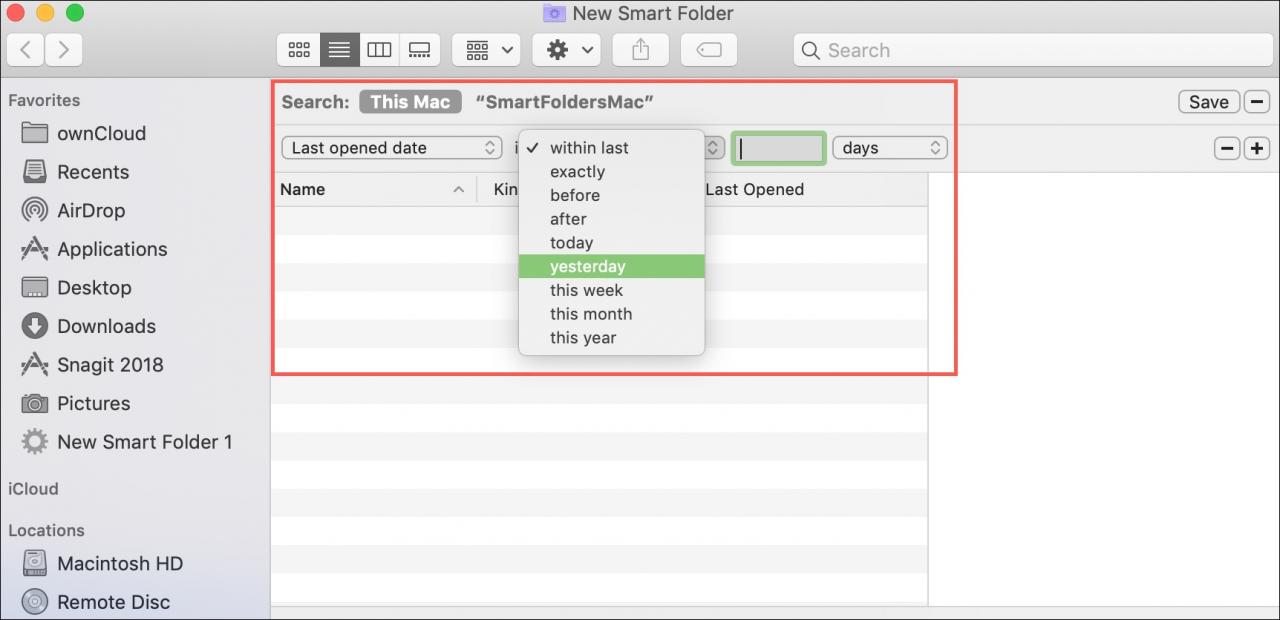Open the days unit dropdown

click(889, 148)
